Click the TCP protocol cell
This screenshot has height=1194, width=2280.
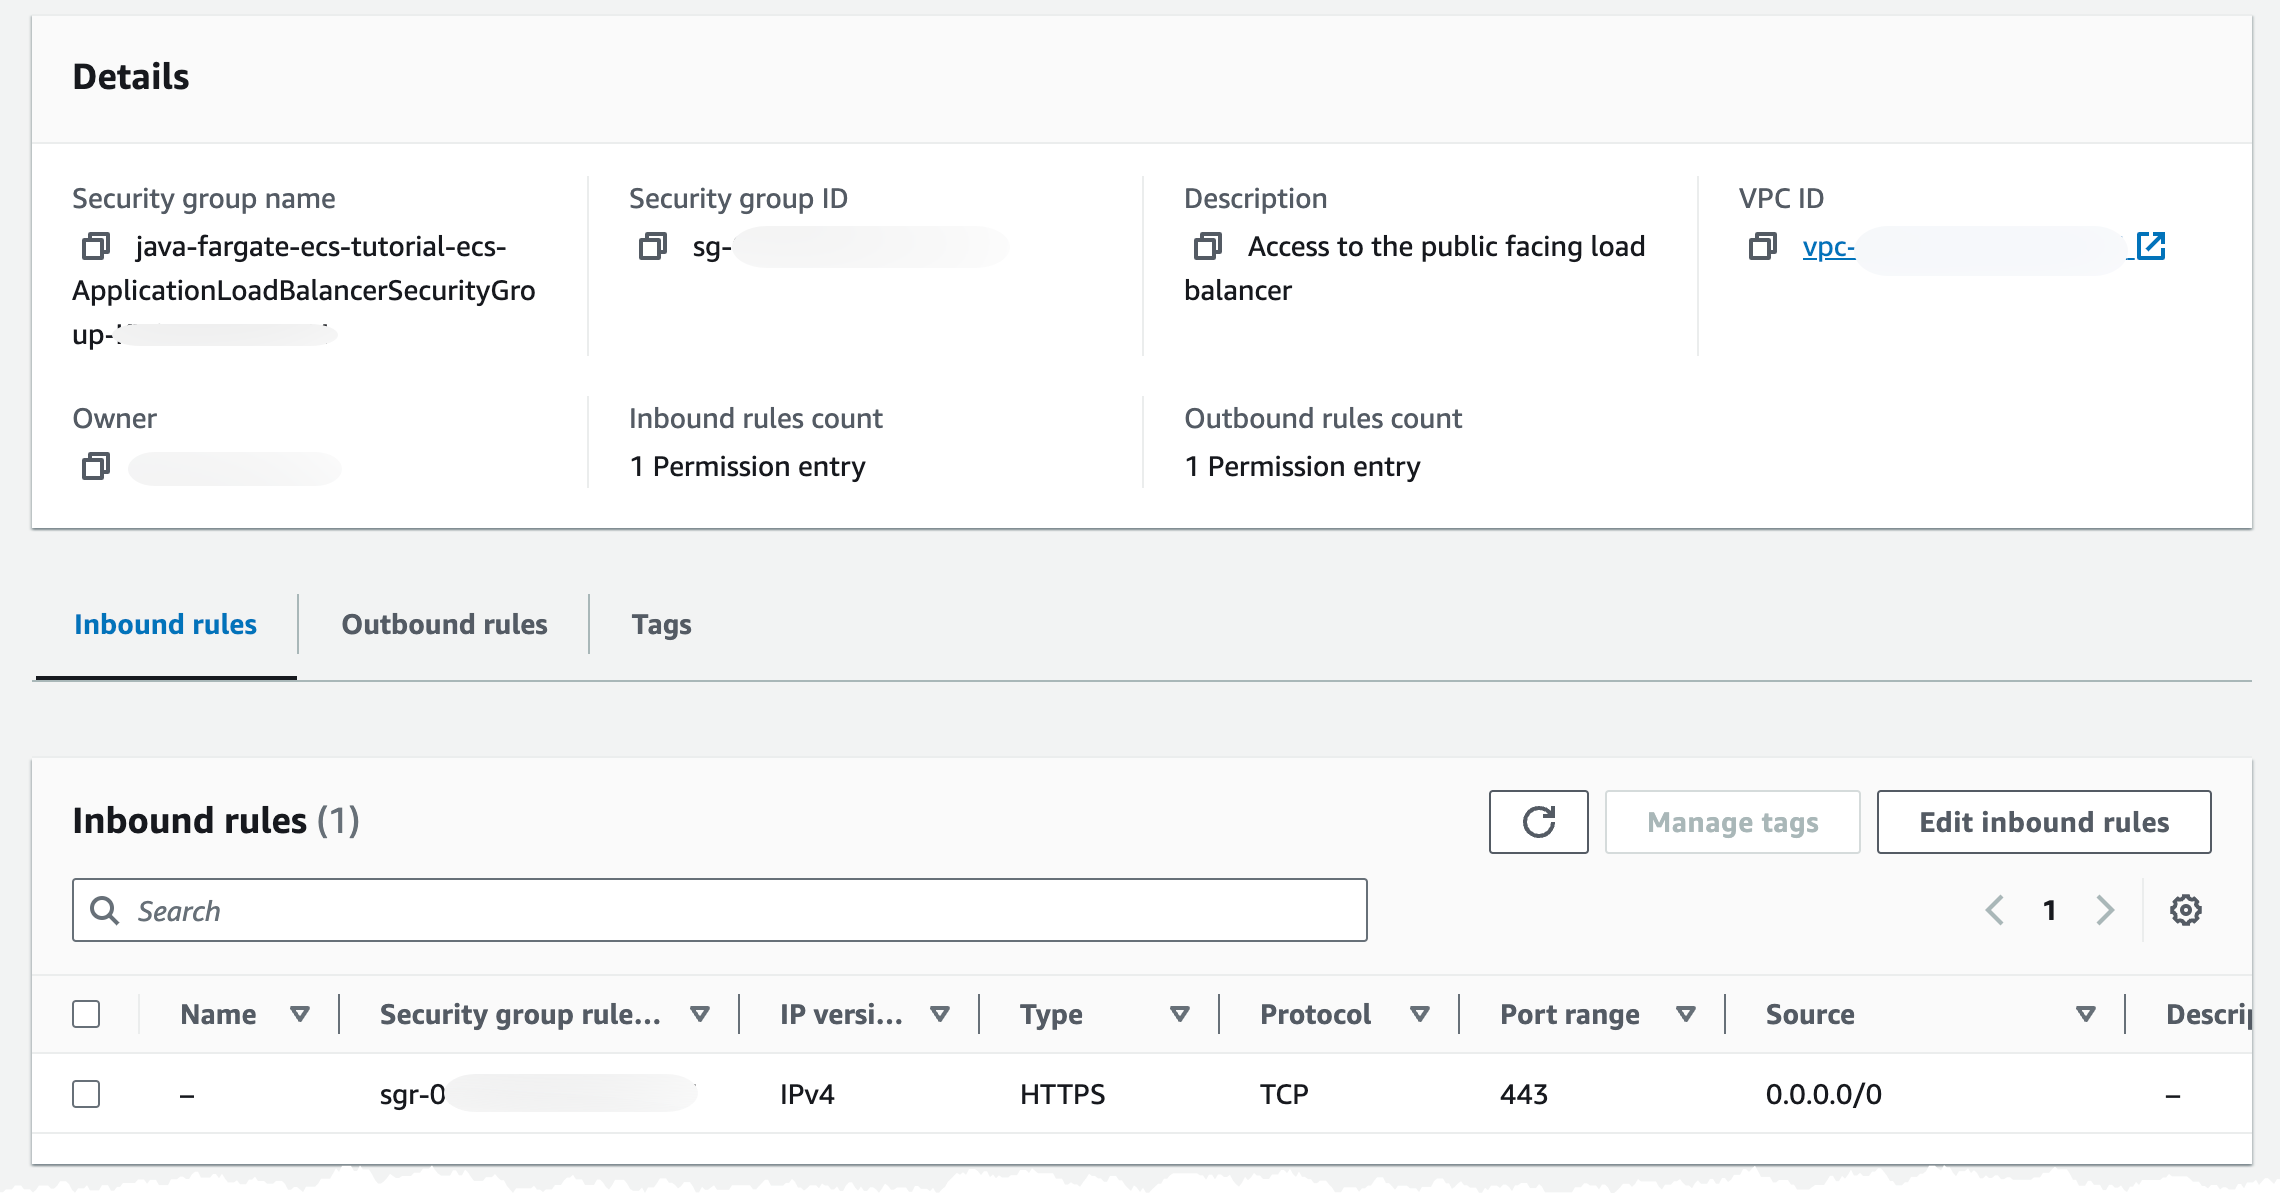tap(1284, 1094)
